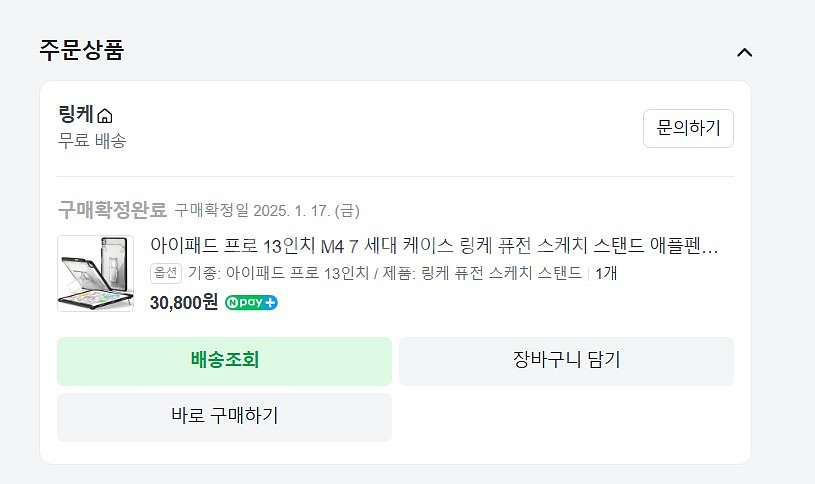The width and height of the screenshot is (815, 484).
Task: Select the 구매확정완료 status text
Action: 112,210
